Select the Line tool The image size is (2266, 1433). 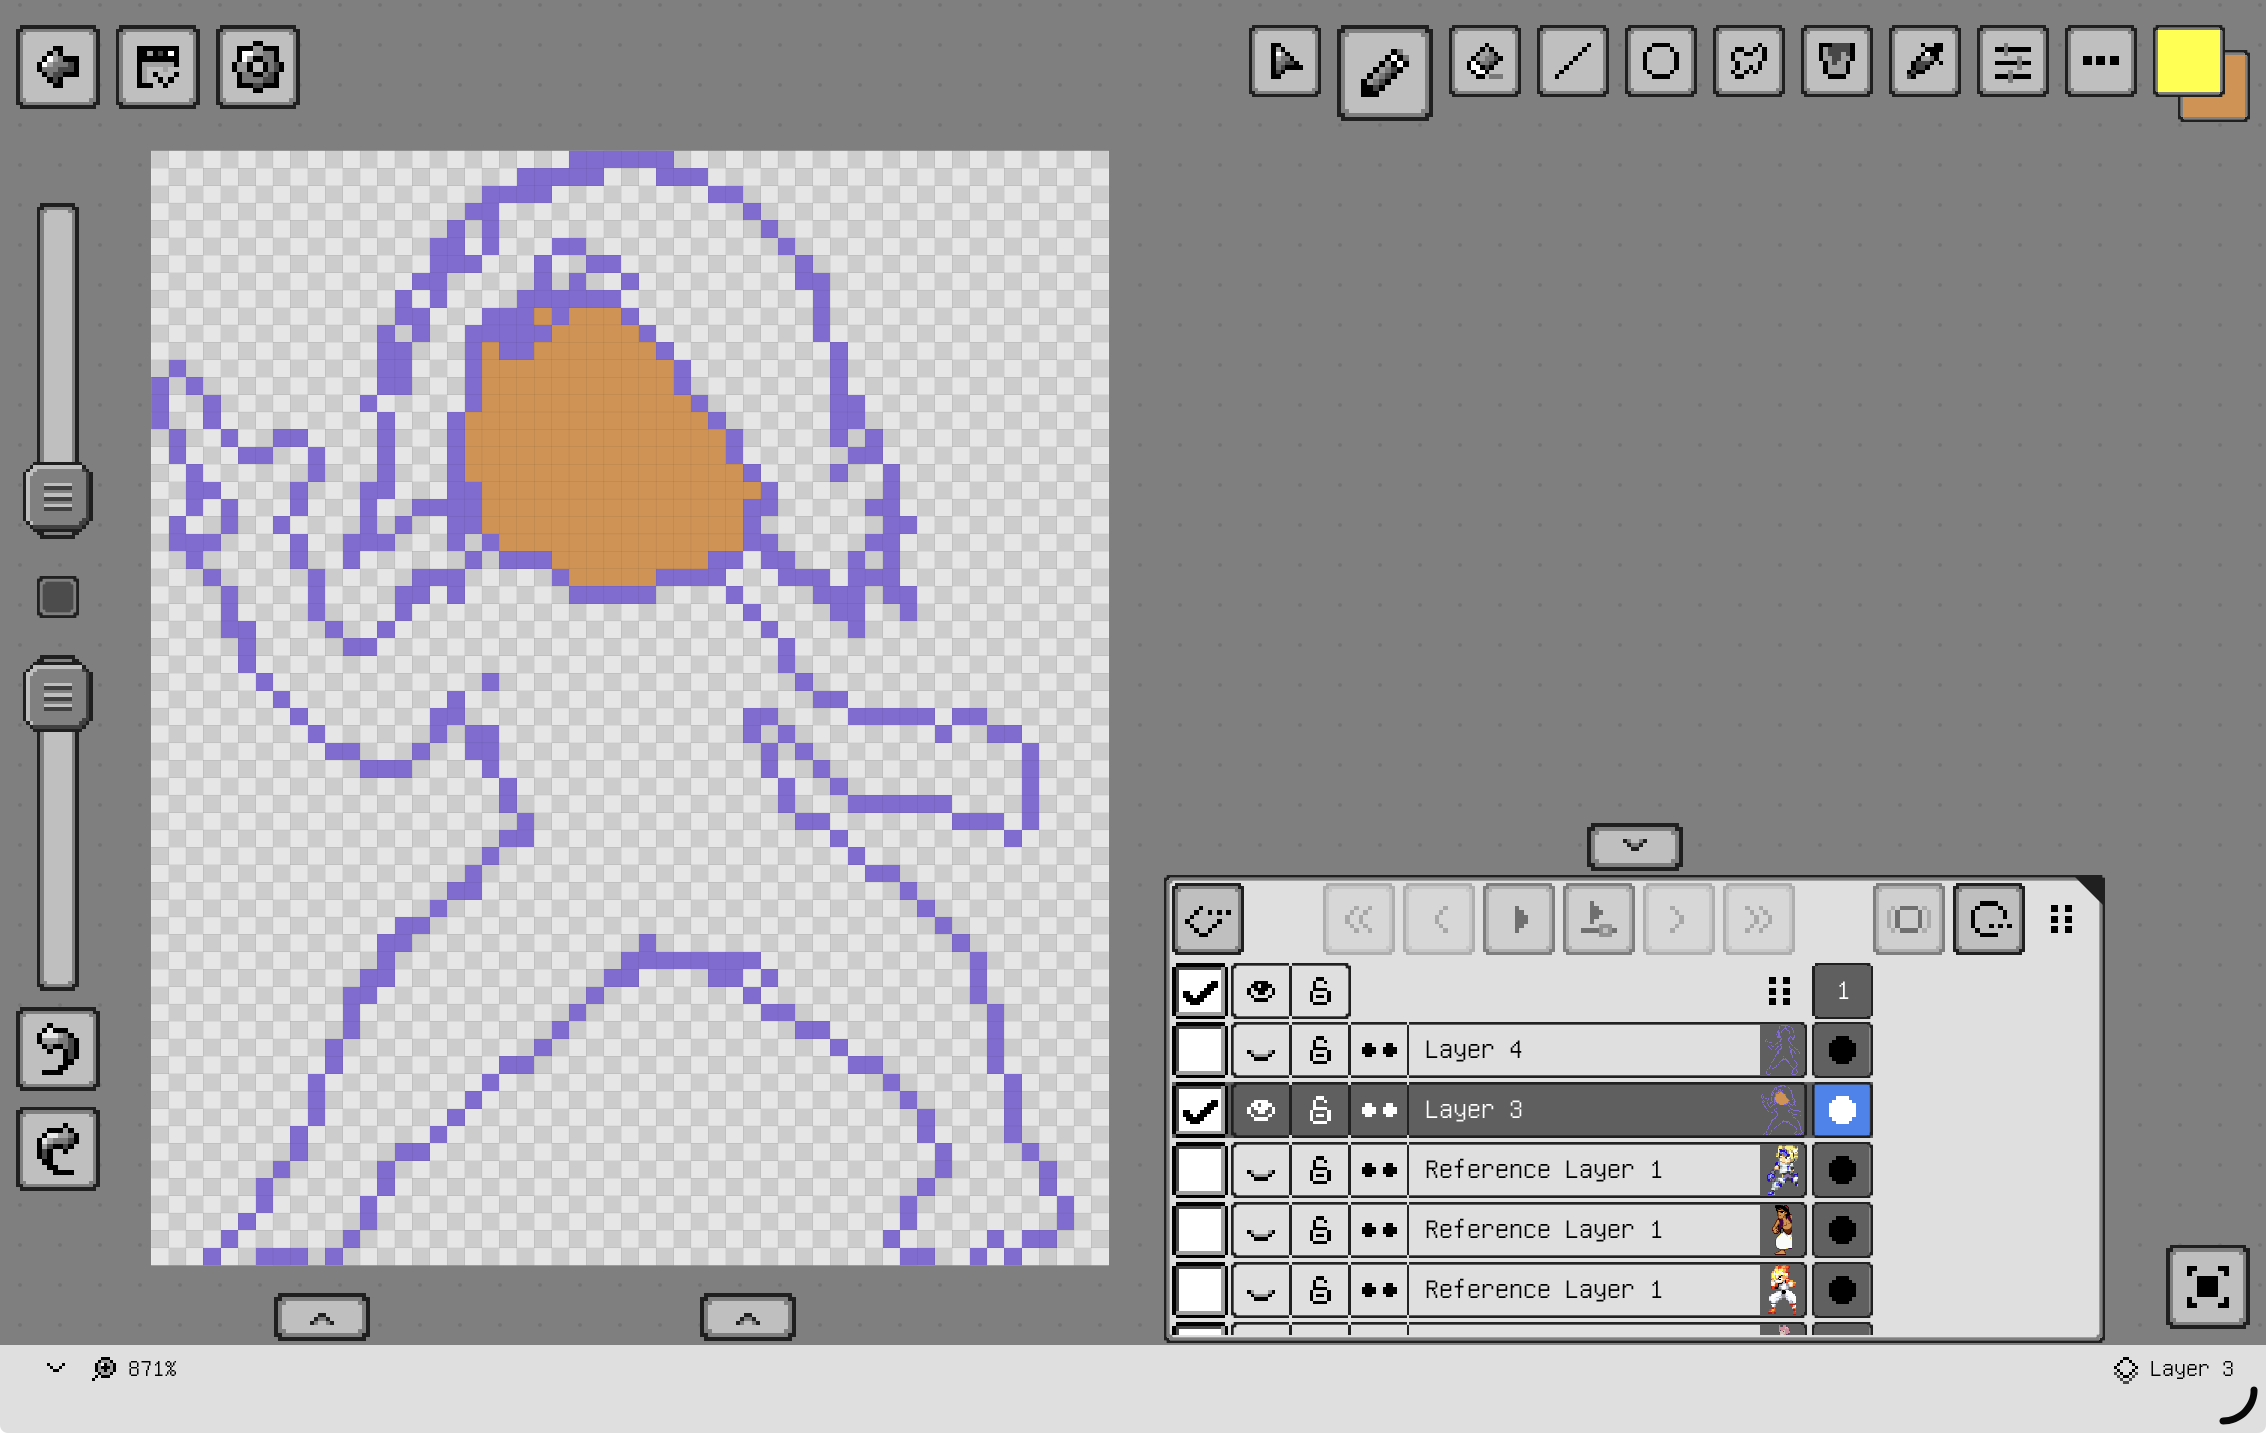tap(1572, 63)
